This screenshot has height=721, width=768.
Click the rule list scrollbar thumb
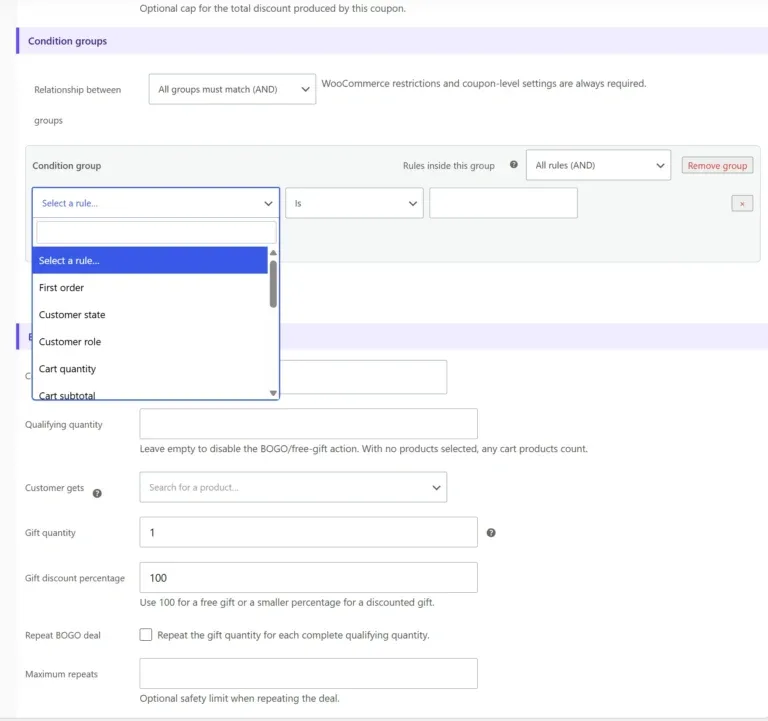click(273, 284)
